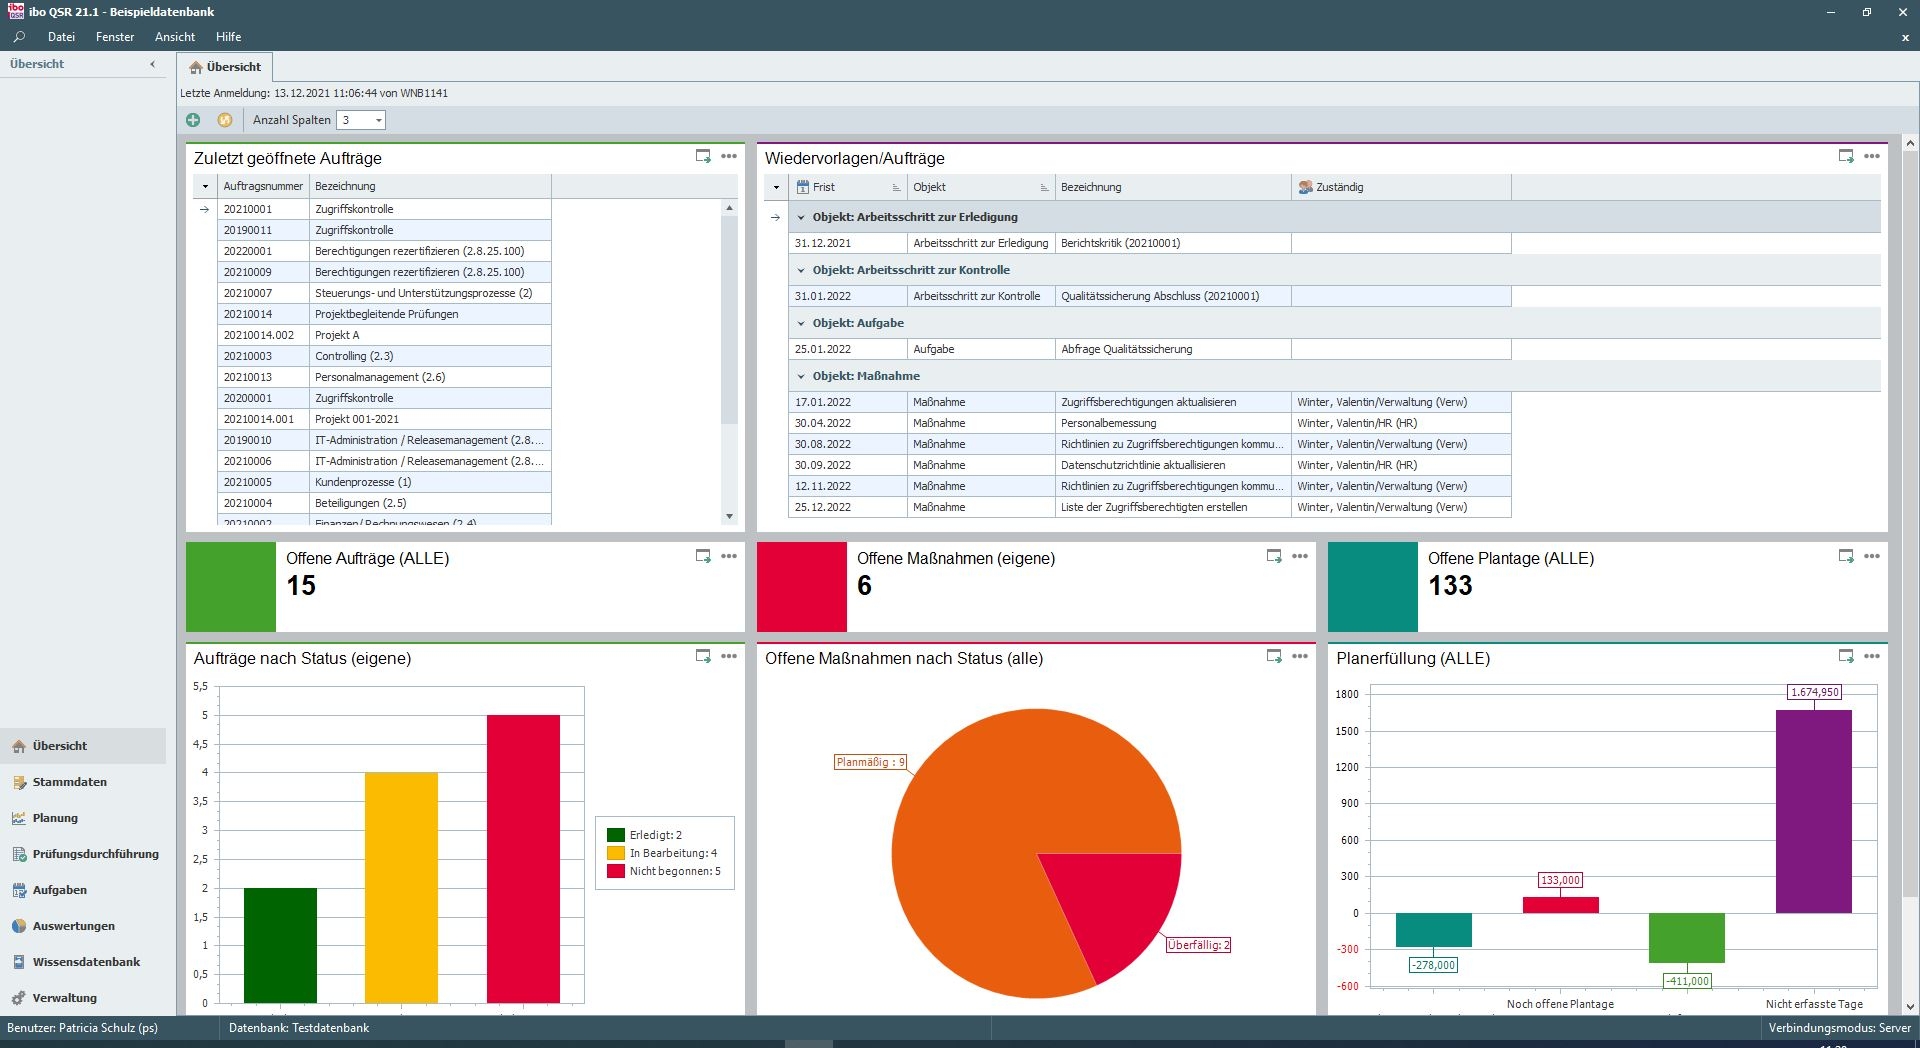Open the column chooser dropdown in Wiedervorlagen table
The height and width of the screenshot is (1048, 1920).
[776, 187]
